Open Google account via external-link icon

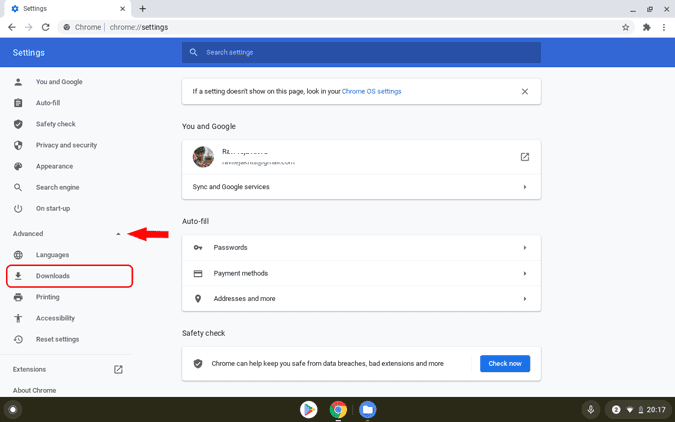[x=525, y=157]
